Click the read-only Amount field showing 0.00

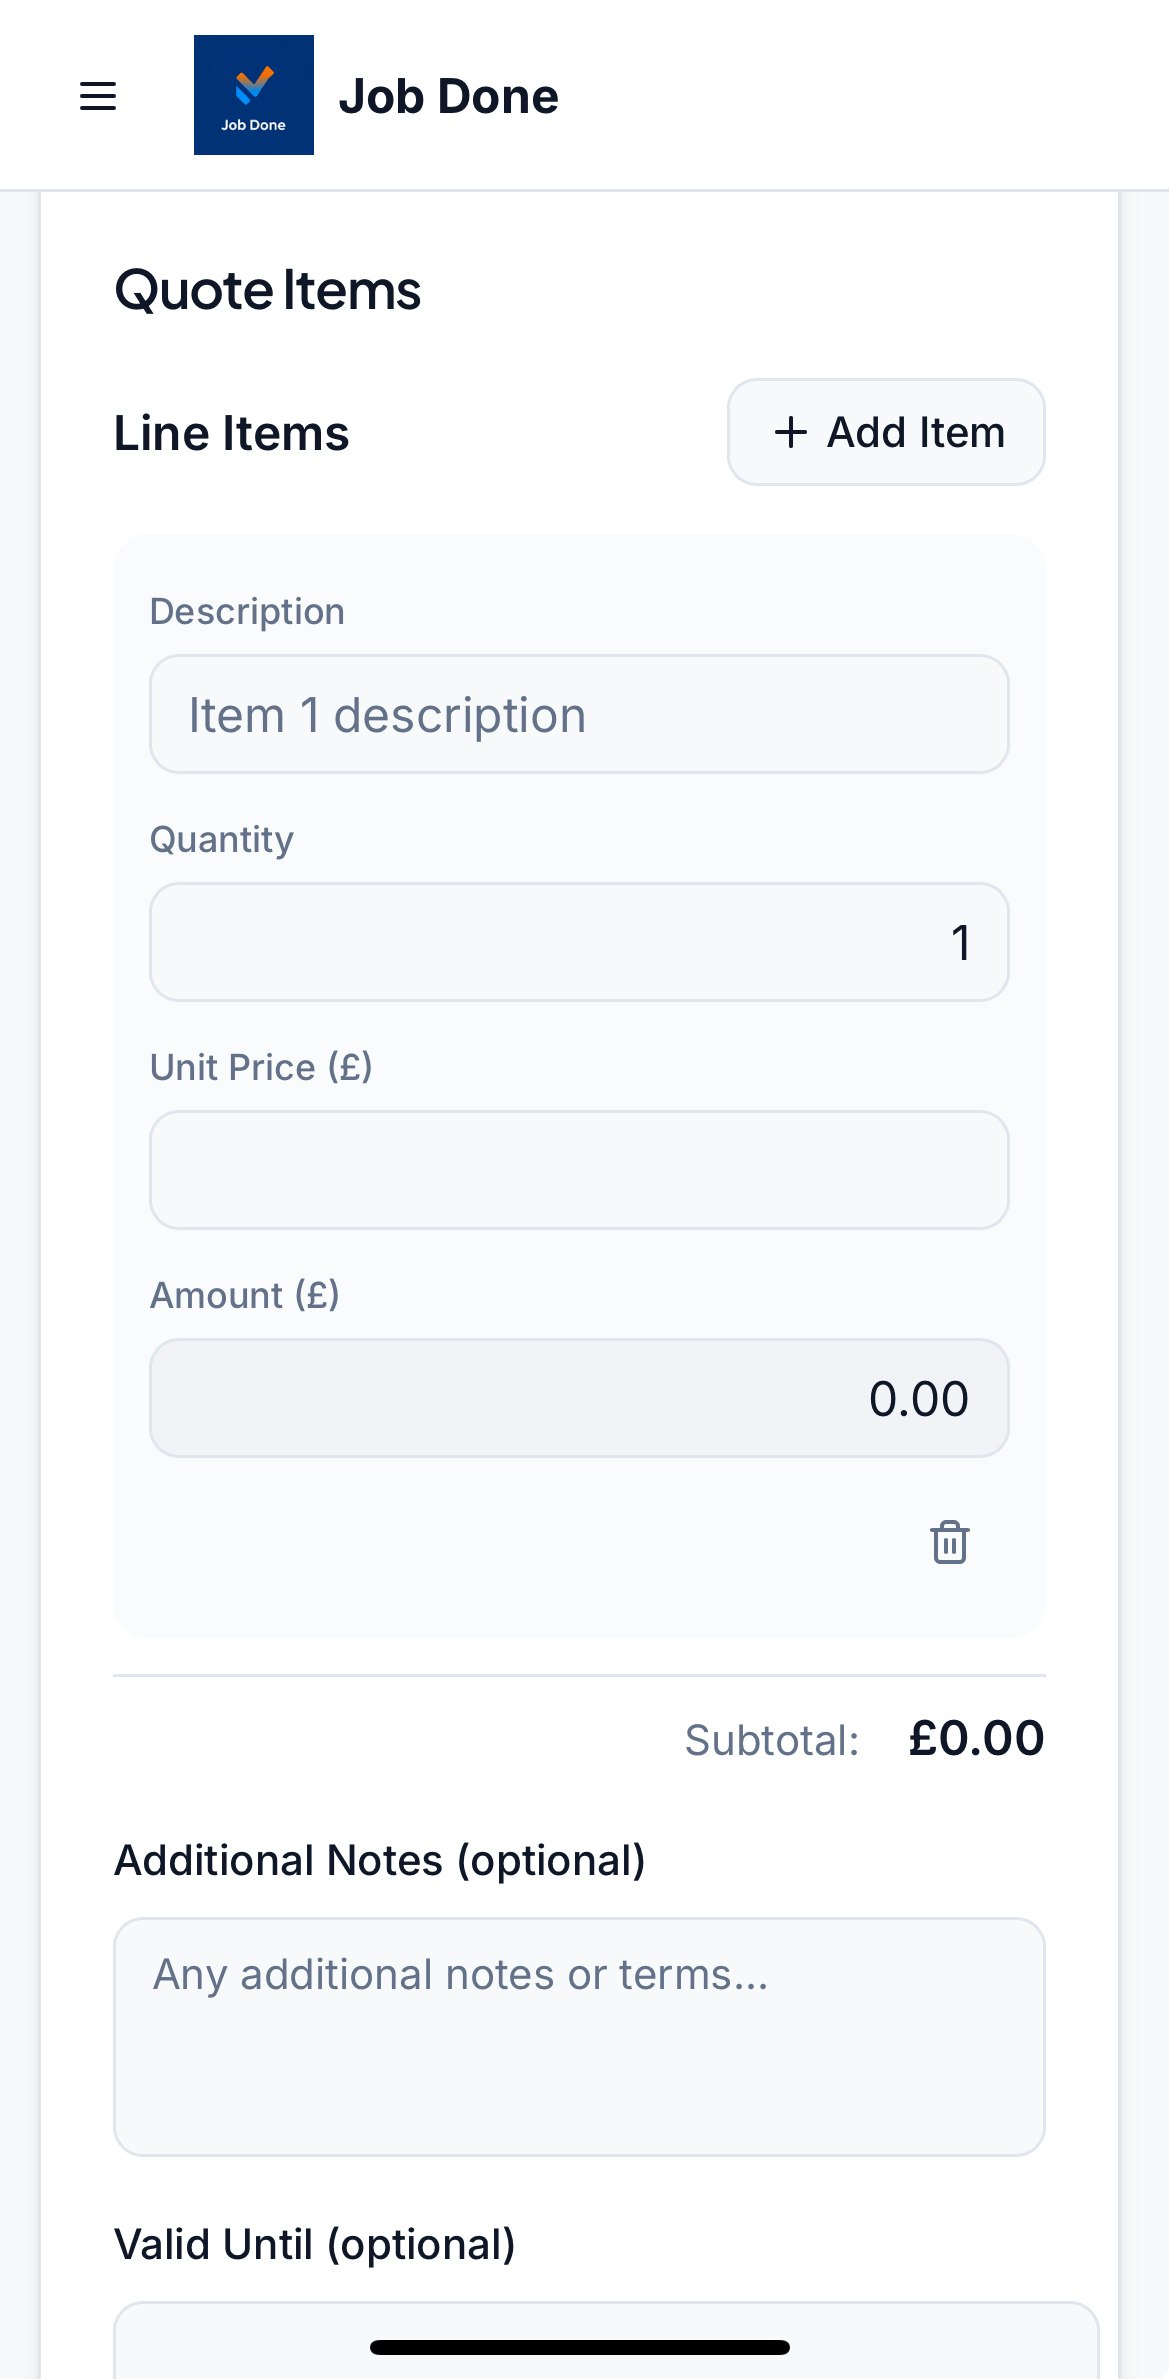[579, 1397]
